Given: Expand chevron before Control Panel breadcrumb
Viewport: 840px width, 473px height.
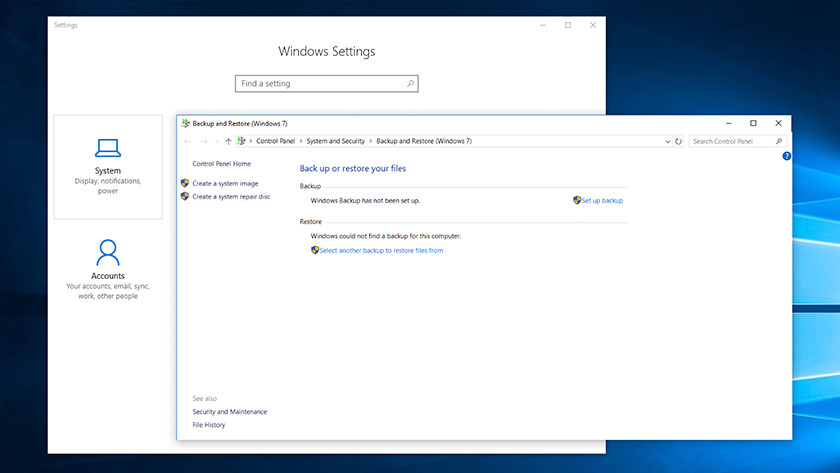Looking at the screenshot, I should pyautogui.click(x=250, y=141).
